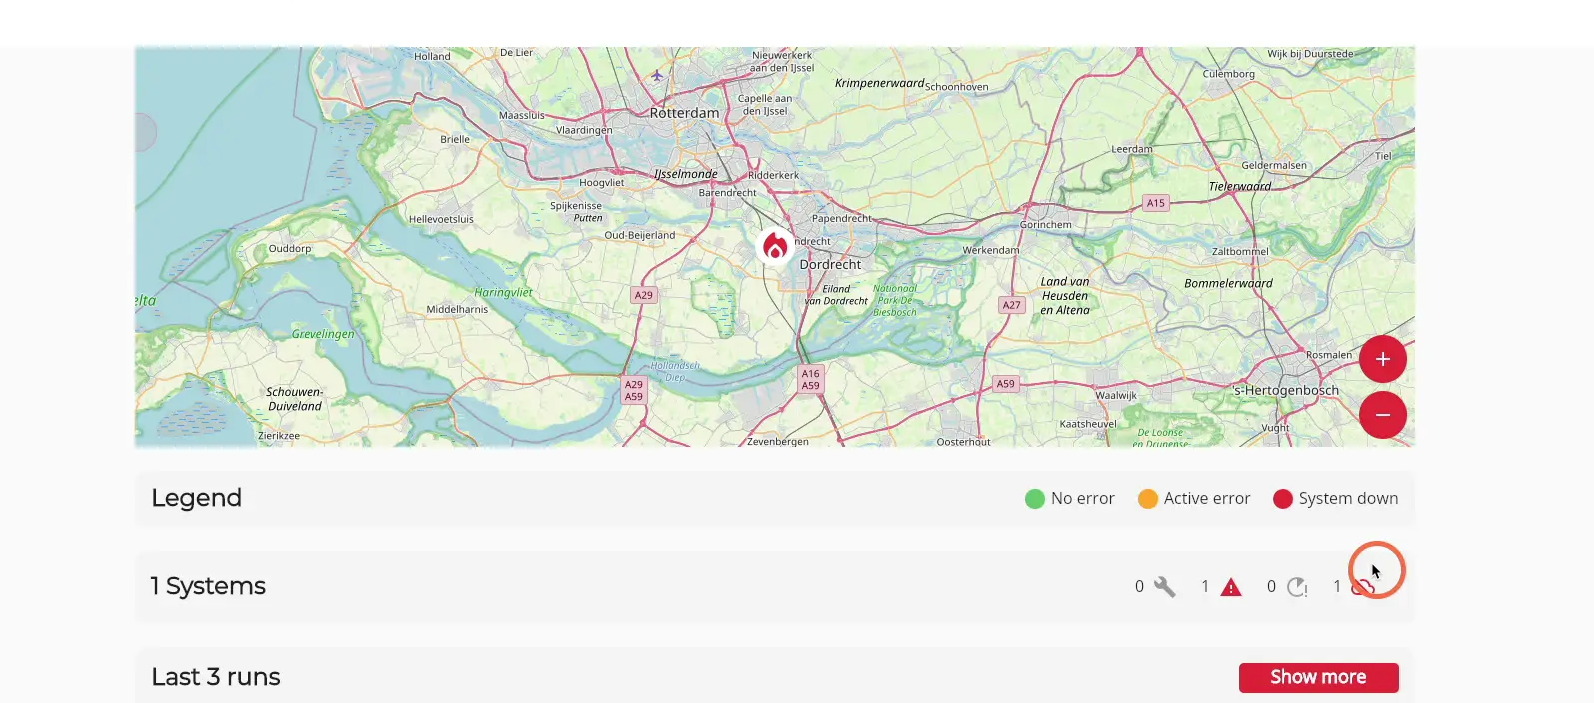
Task: Click the red cloud offline icon
Action: tap(1362, 587)
